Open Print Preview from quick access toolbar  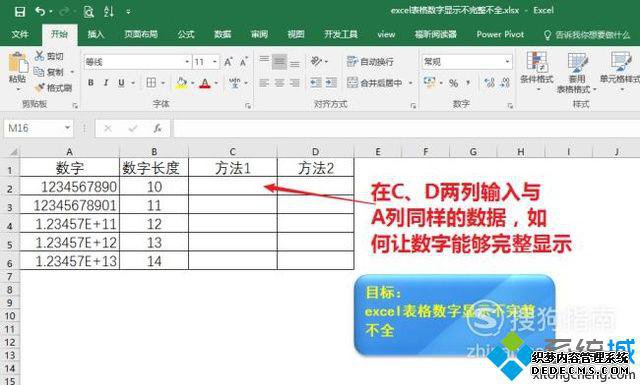tap(88, 11)
